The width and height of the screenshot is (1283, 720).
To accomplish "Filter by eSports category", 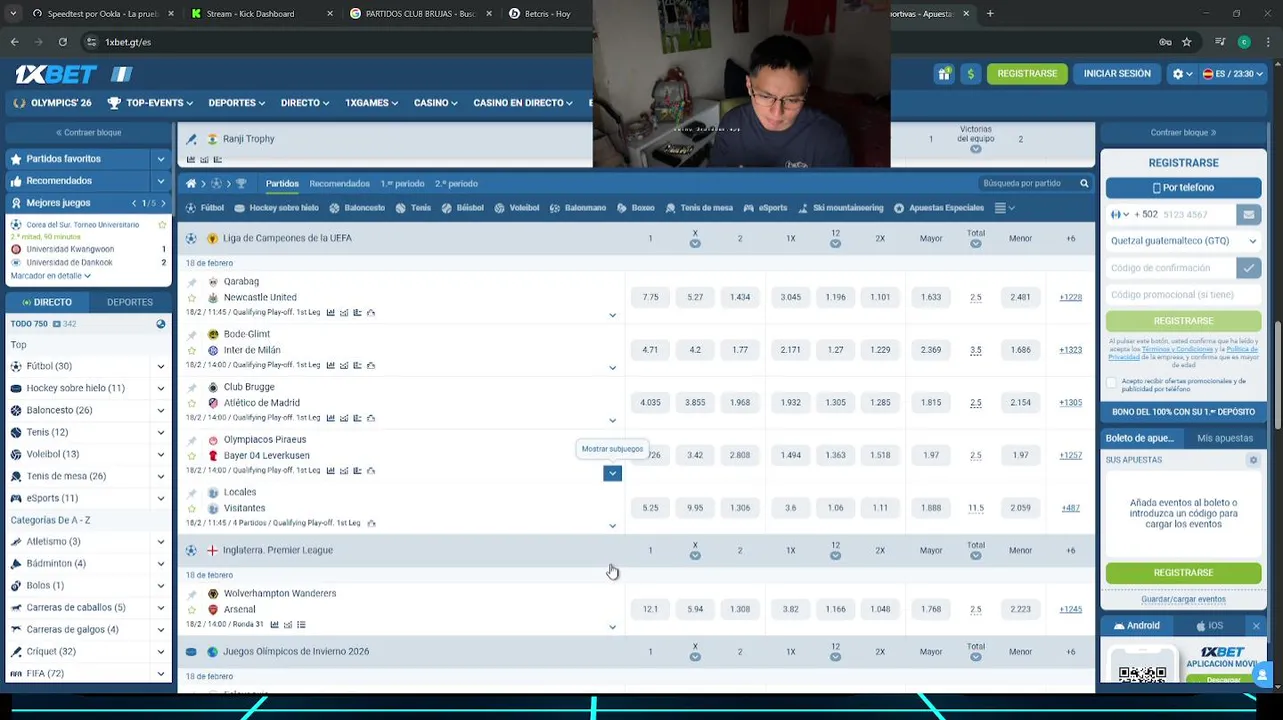I will click(x=765, y=208).
